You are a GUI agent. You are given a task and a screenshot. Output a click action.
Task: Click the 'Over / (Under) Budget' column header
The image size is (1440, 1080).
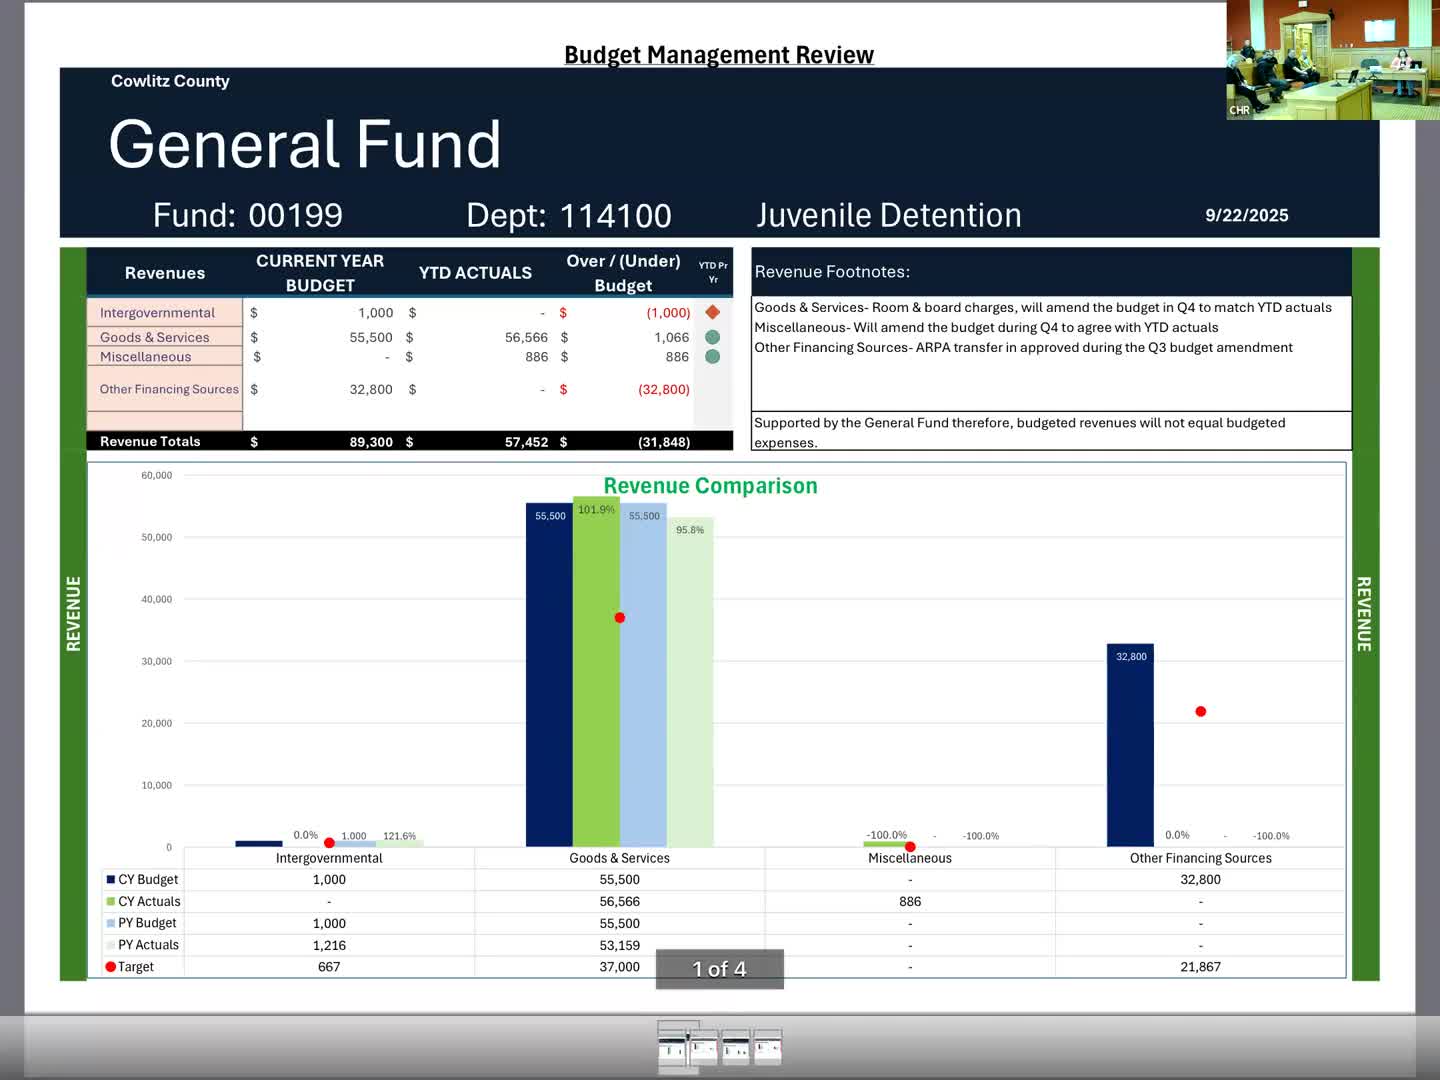pyautogui.click(x=623, y=273)
